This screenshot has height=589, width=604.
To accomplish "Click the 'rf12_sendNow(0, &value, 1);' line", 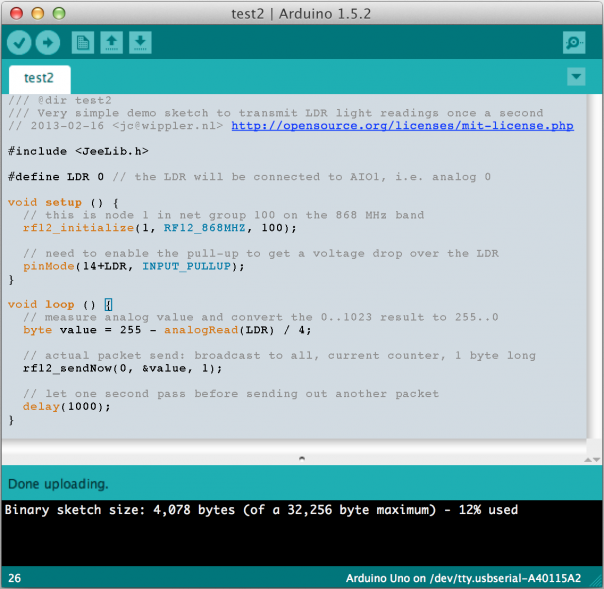I will point(122,368).
